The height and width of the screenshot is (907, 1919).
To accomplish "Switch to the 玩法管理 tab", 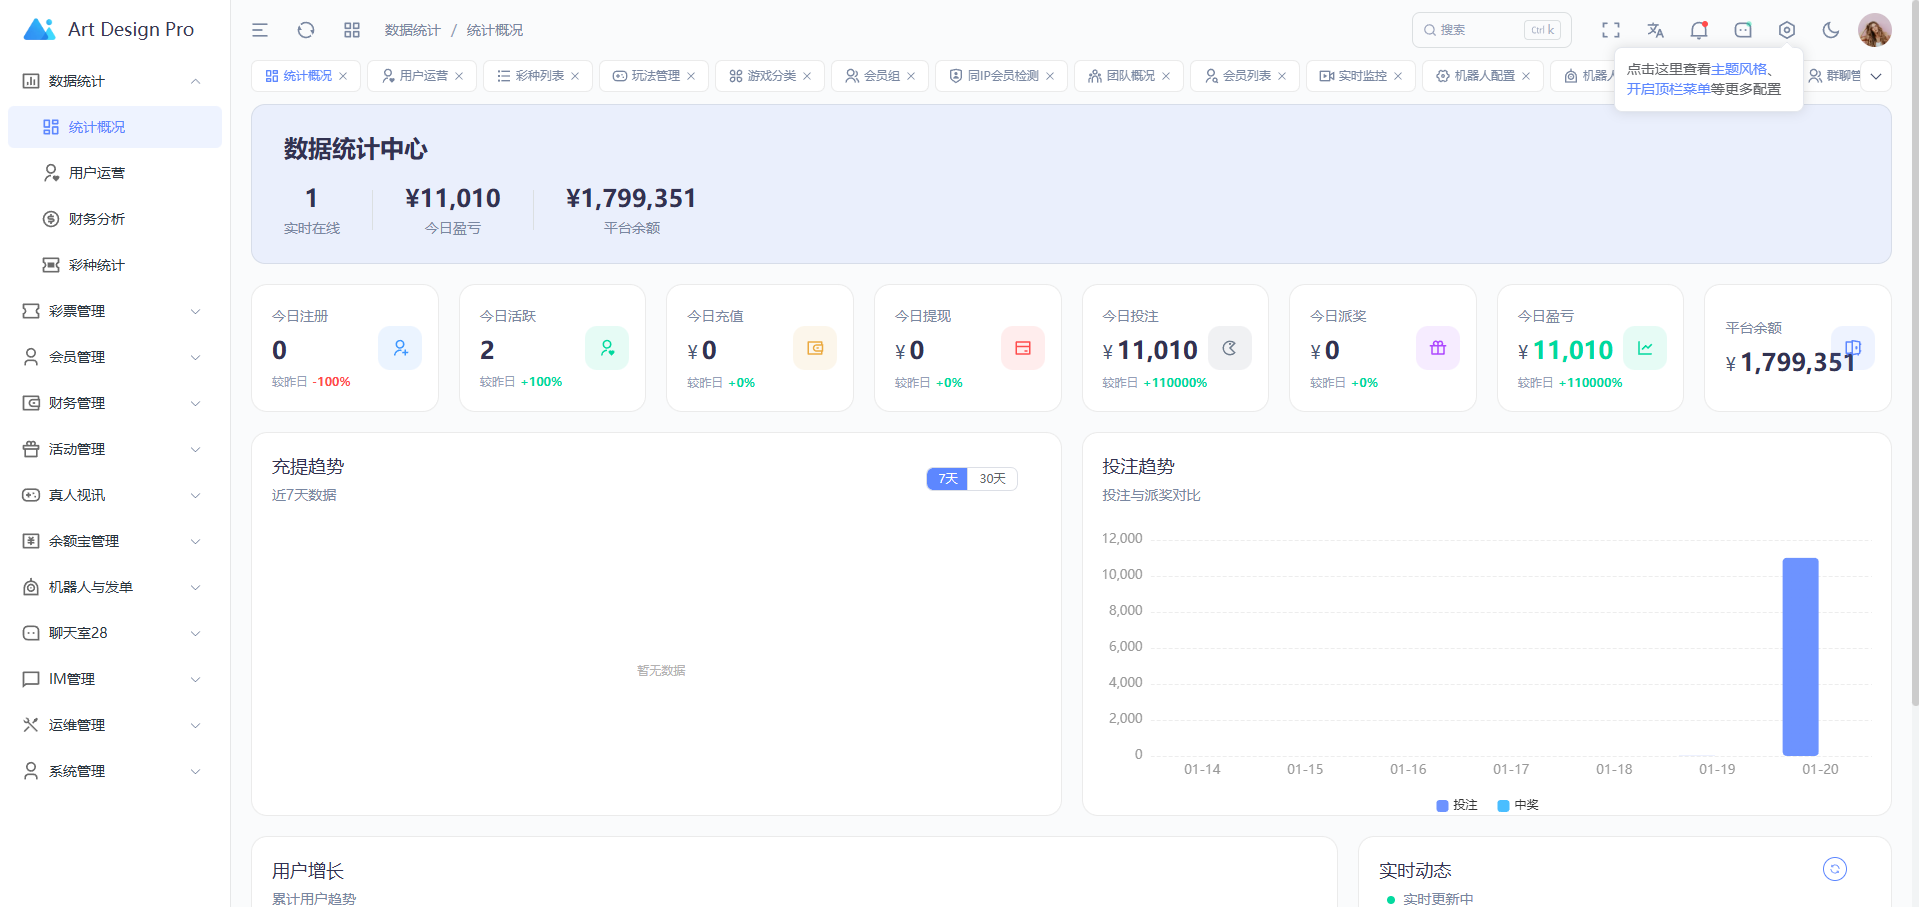I will coord(654,76).
